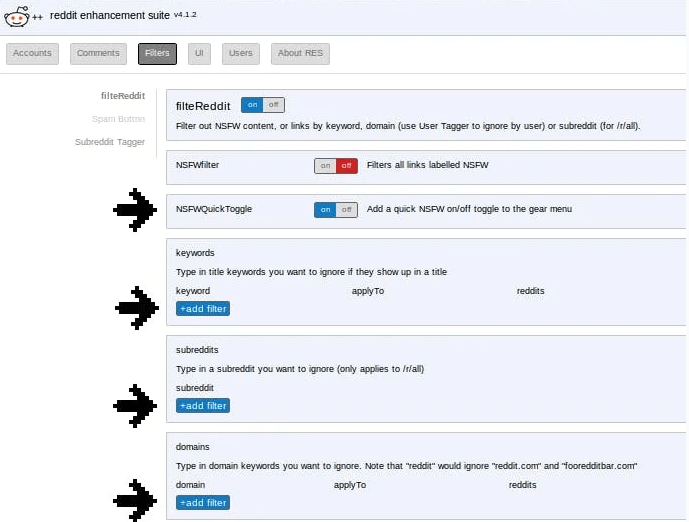This screenshot has height=522, width=689.
Task: Select Spam Button in the sidebar
Action: (x=118, y=119)
